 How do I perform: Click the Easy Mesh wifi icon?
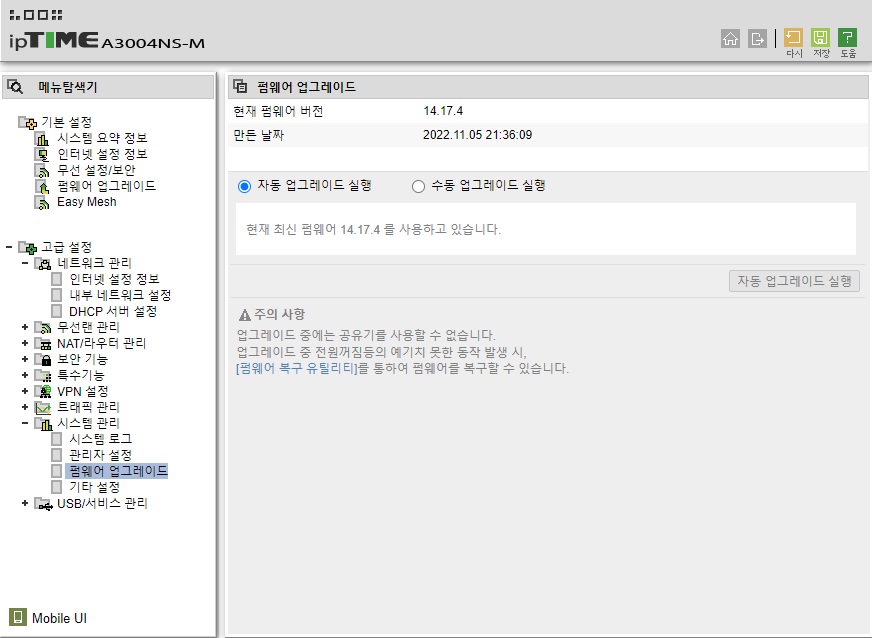click(x=42, y=203)
